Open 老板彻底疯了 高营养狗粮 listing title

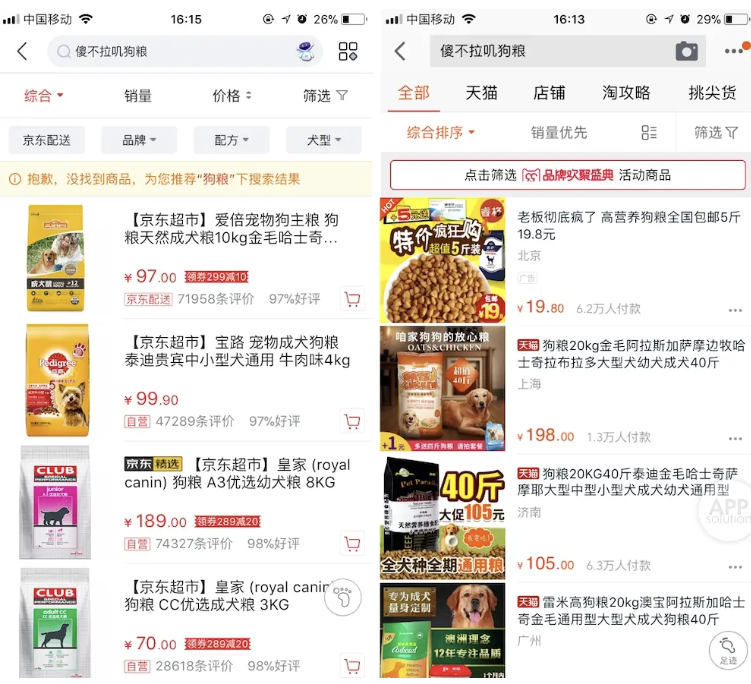click(629, 226)
